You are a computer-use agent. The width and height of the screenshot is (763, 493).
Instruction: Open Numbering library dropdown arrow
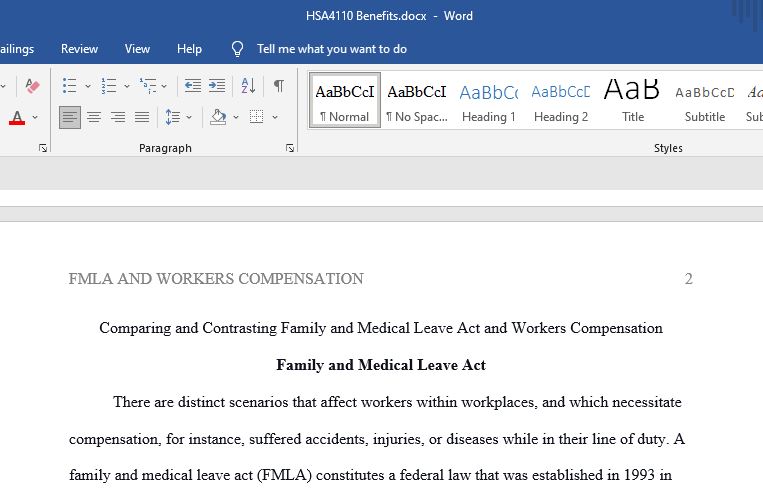127,86
